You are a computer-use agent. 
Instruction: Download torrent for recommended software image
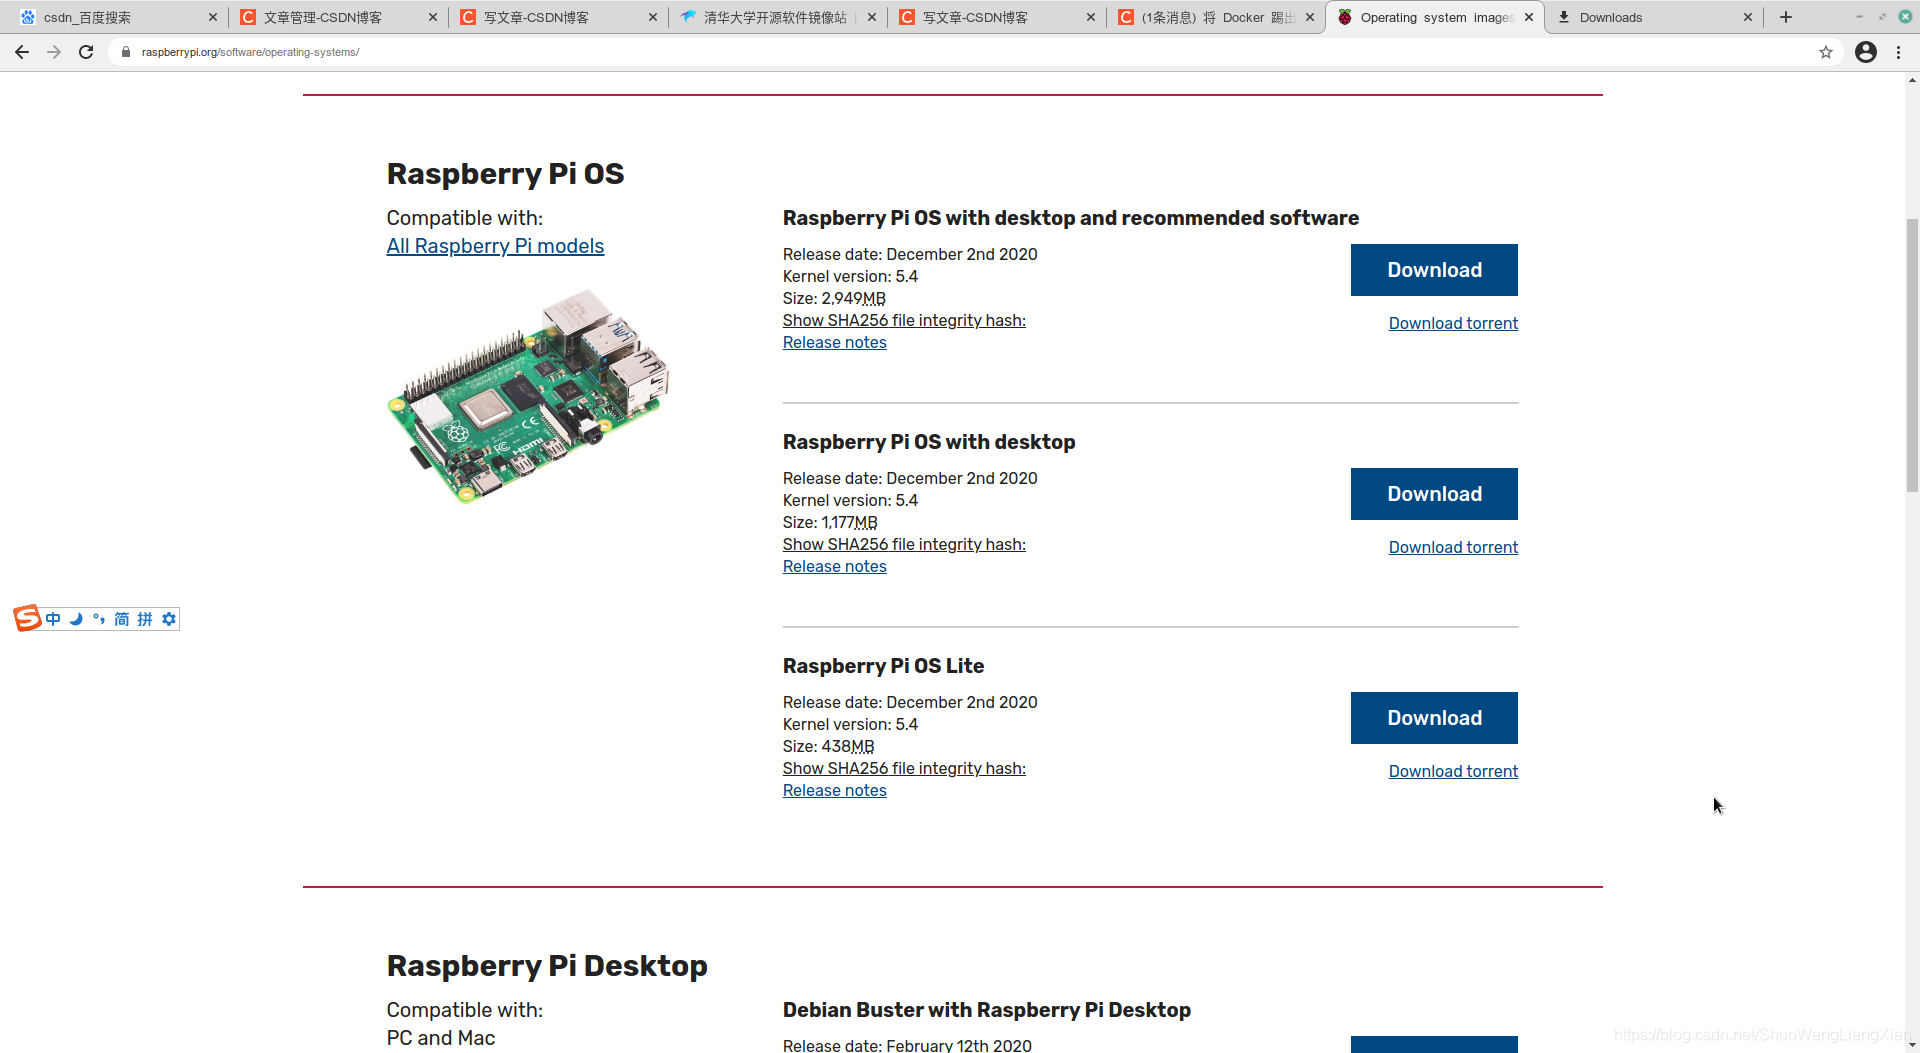1453,323
